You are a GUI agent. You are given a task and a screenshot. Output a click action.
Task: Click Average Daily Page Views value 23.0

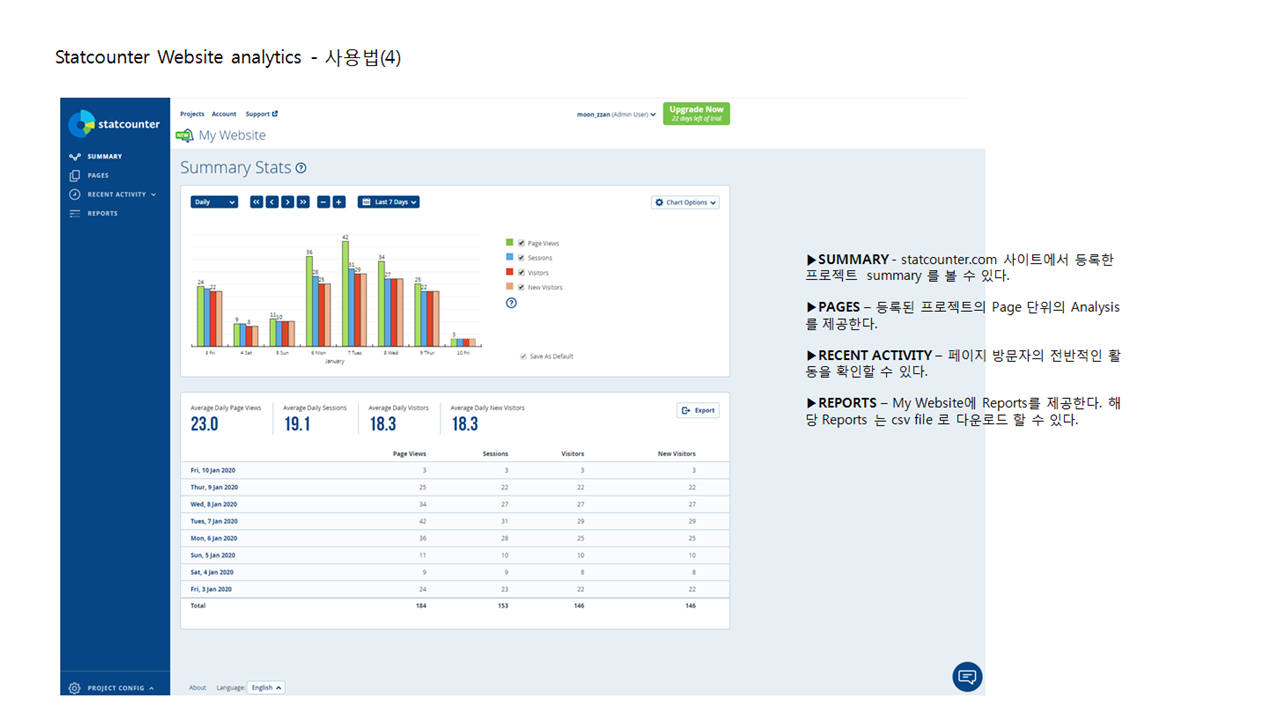click(204, 424)
